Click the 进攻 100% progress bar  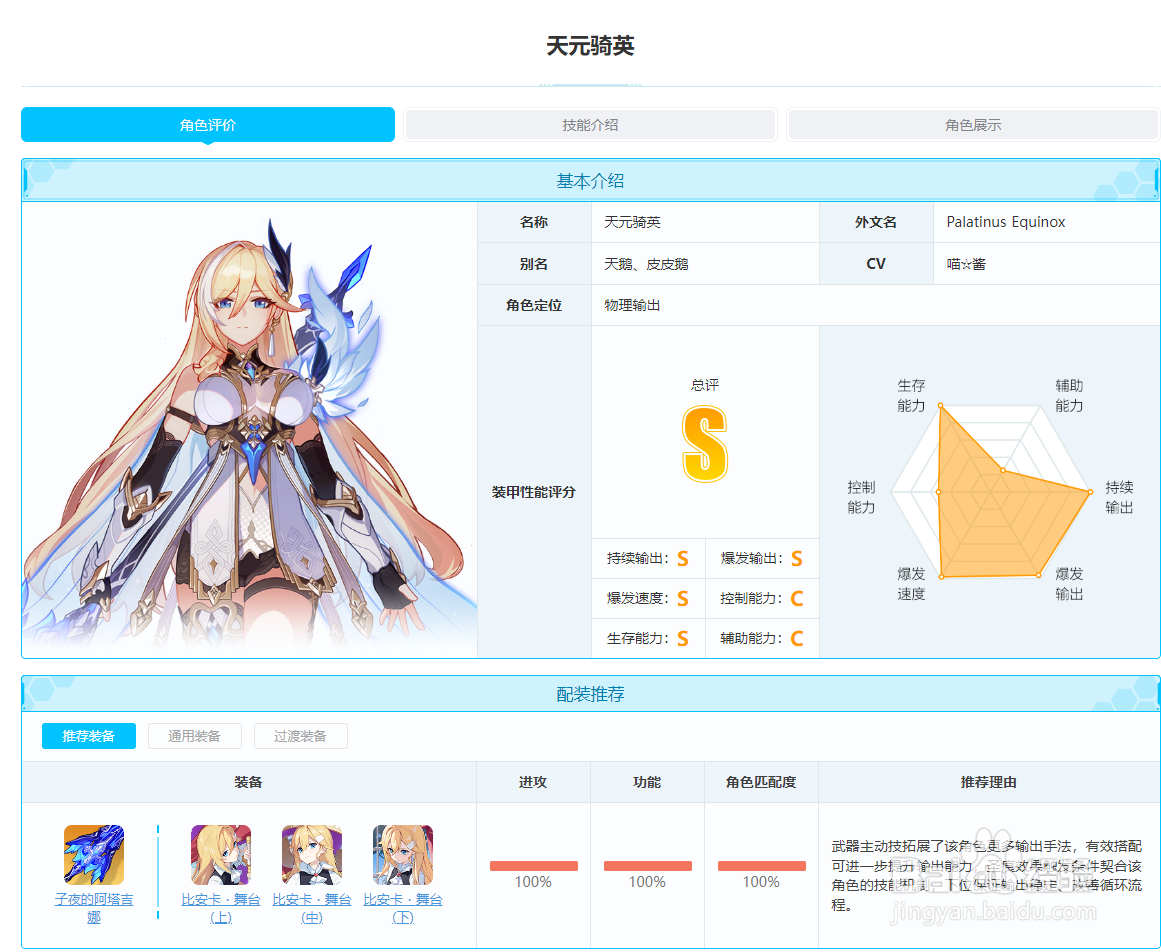[533, 866]
